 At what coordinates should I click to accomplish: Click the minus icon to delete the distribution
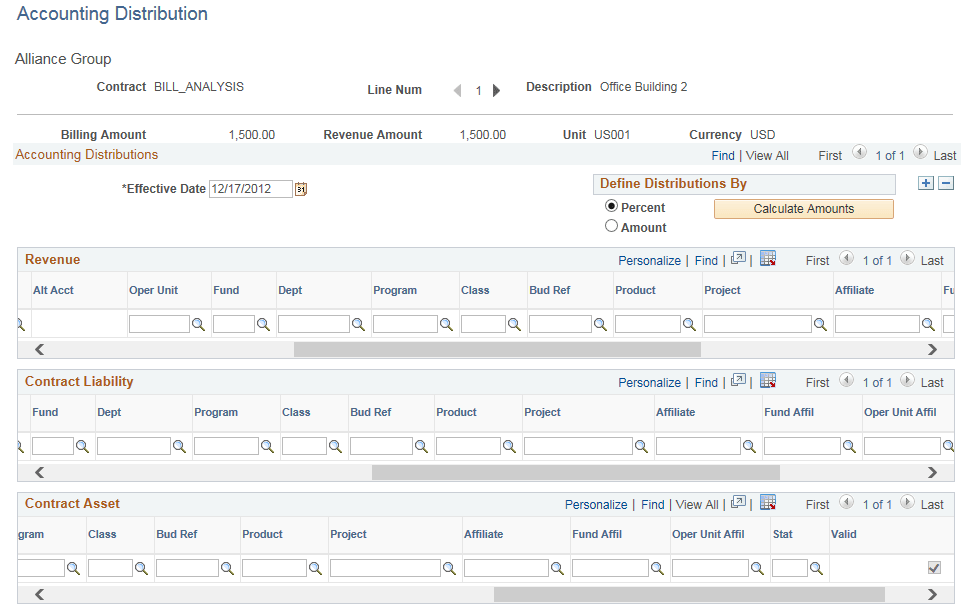point(946,183)
